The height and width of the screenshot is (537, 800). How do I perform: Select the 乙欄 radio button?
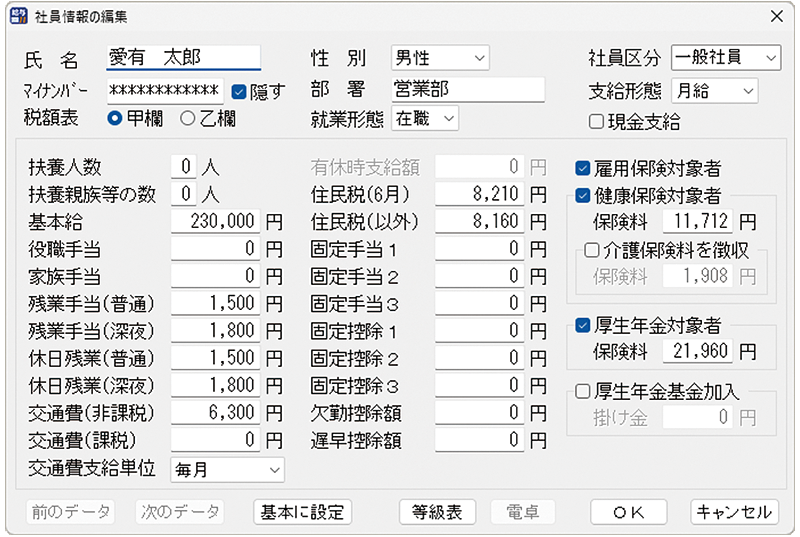pos(187,118)
